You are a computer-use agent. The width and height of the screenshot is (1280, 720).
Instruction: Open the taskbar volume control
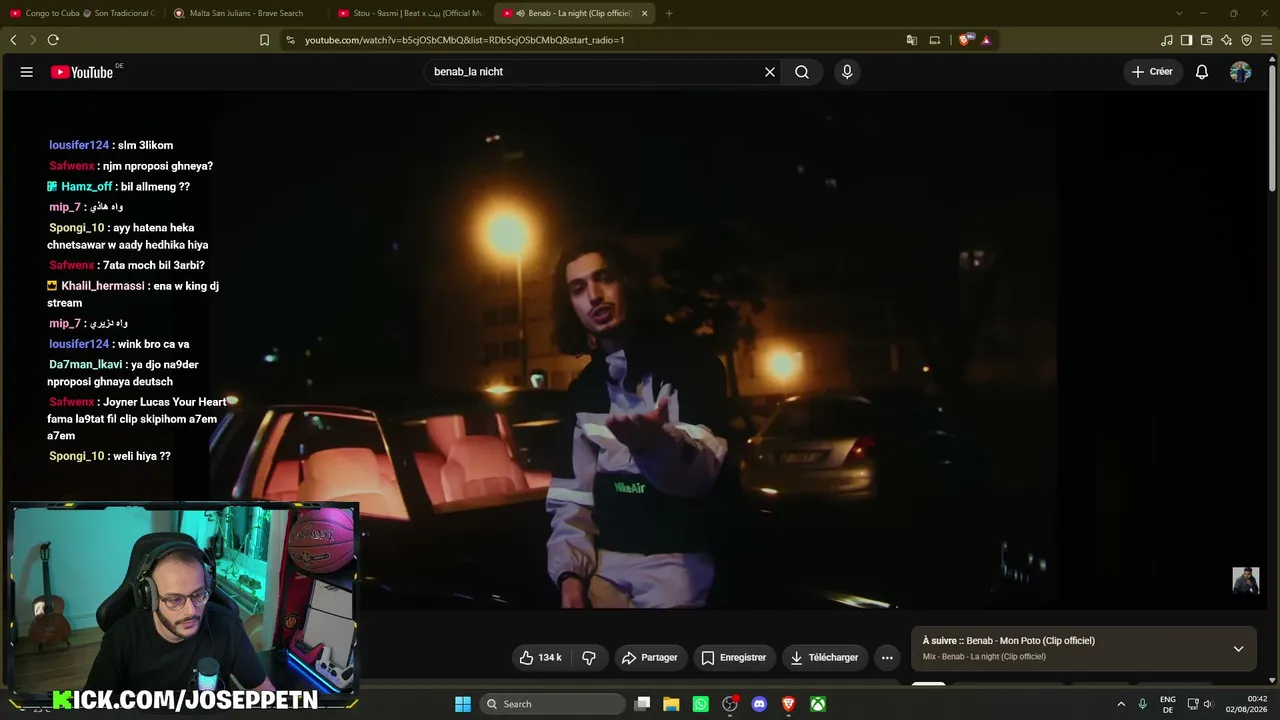click(1208, 704)
